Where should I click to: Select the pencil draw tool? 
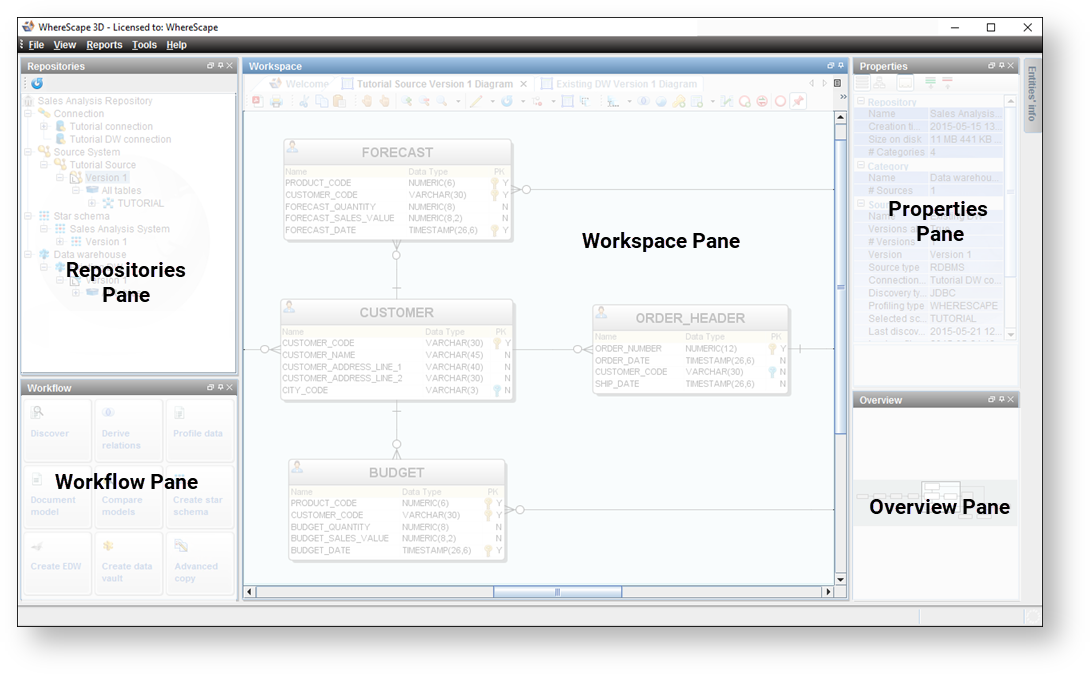[475, 102]
